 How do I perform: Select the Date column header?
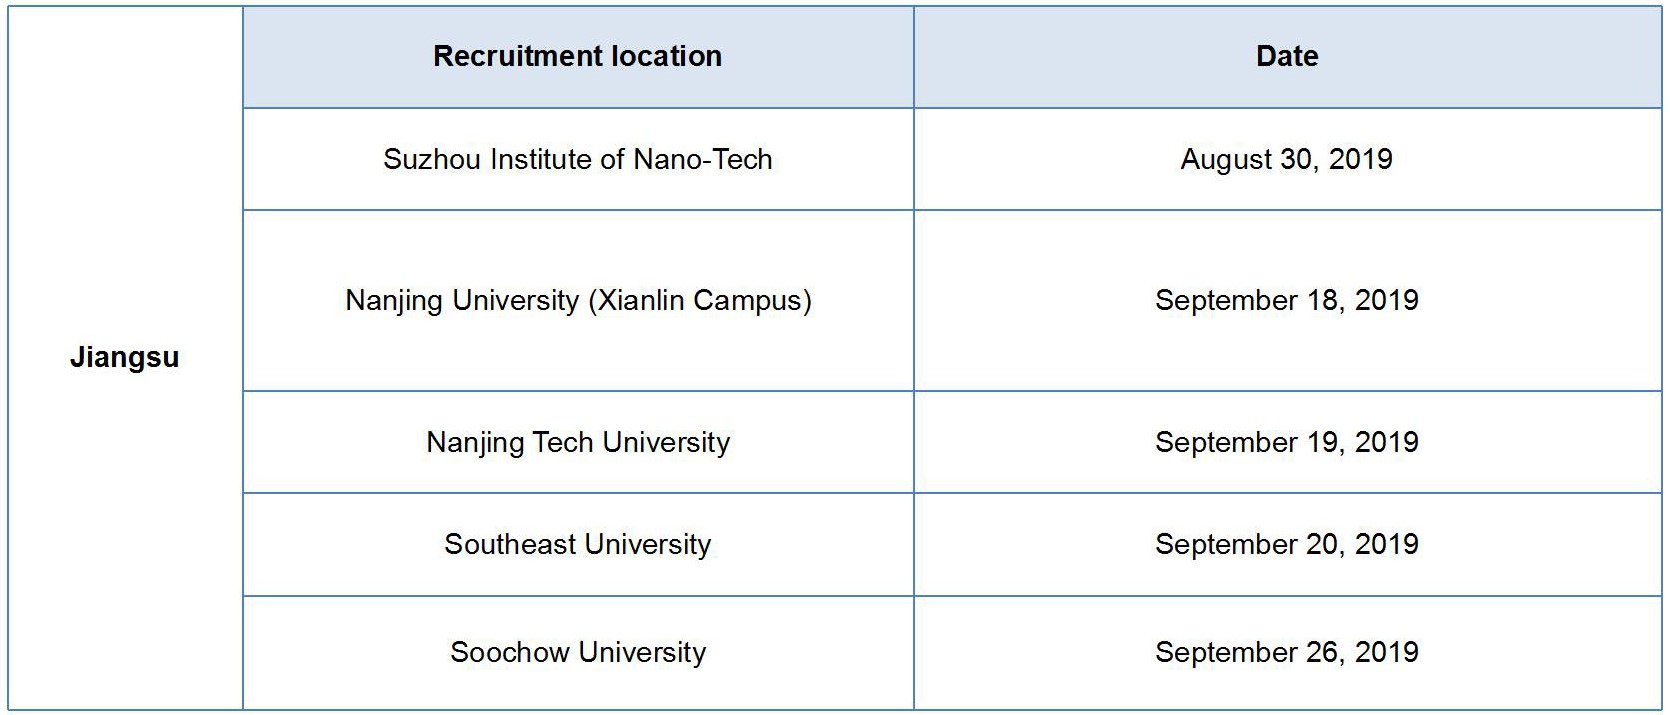click(1287, 57)
